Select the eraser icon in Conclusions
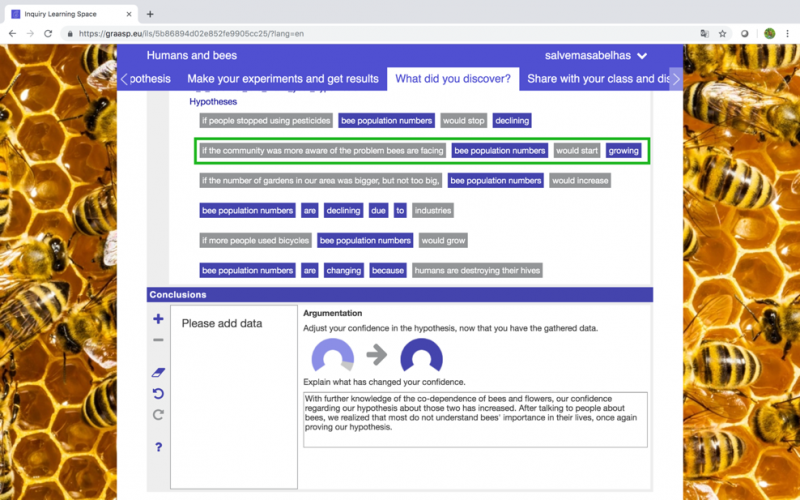 158,372
